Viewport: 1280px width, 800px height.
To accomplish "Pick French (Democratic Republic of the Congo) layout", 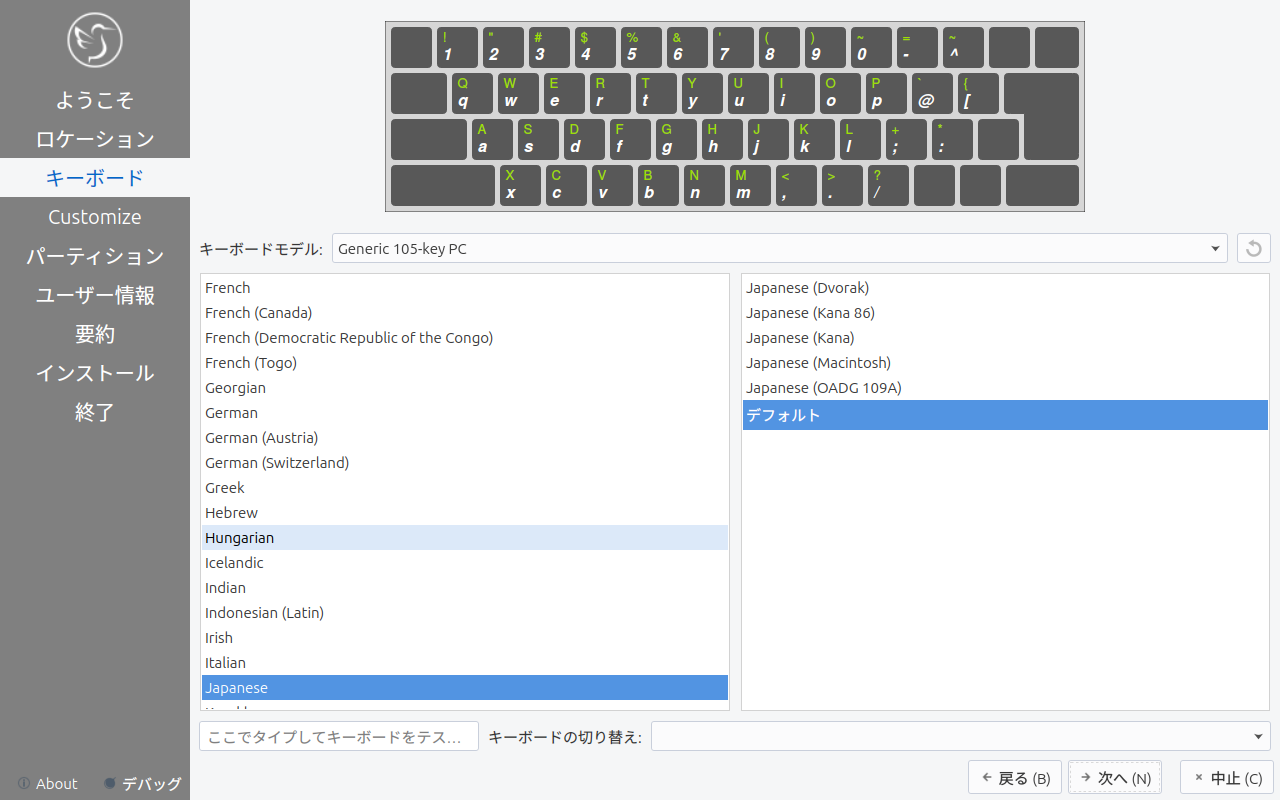I will [x=465, y=338].
